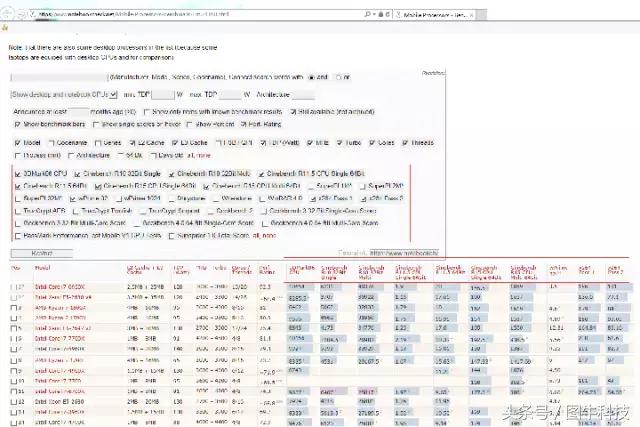
Task: Open the Intel Core i7 7700K model link
Action: tap(60, 338)
